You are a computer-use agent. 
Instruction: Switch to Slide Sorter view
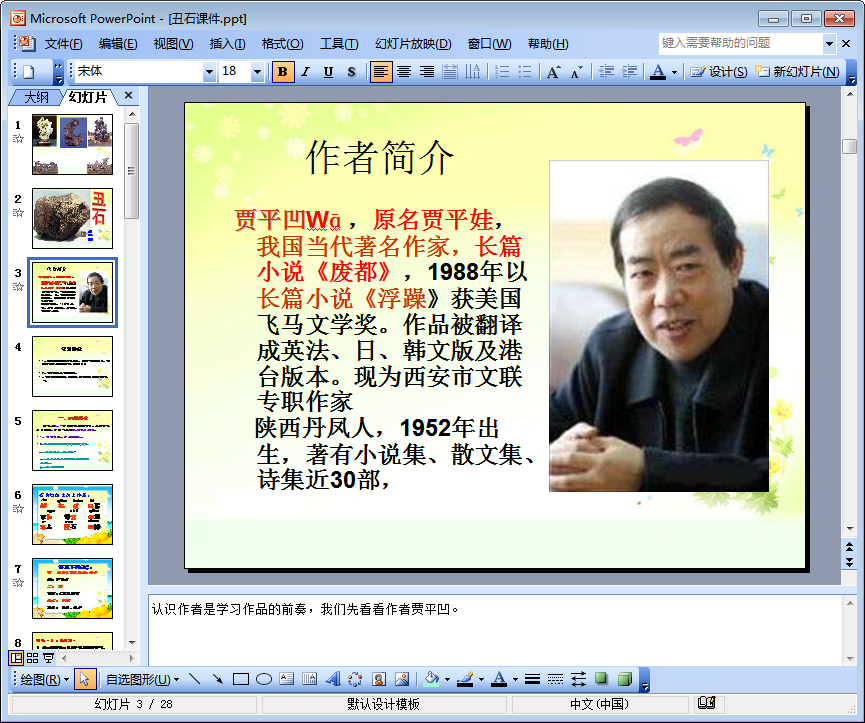[x=33, y=658]
